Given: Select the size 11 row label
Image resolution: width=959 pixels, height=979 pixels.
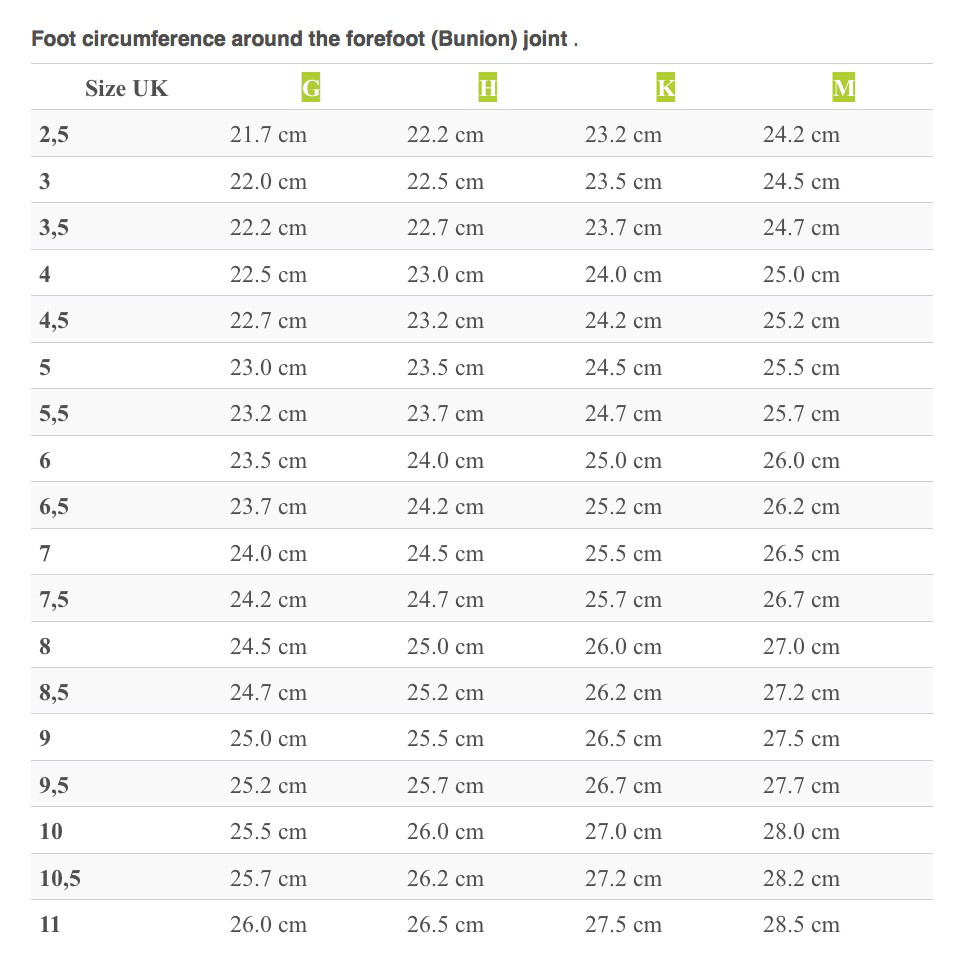Looking at the screenshot, I should [x=50, y=925].
